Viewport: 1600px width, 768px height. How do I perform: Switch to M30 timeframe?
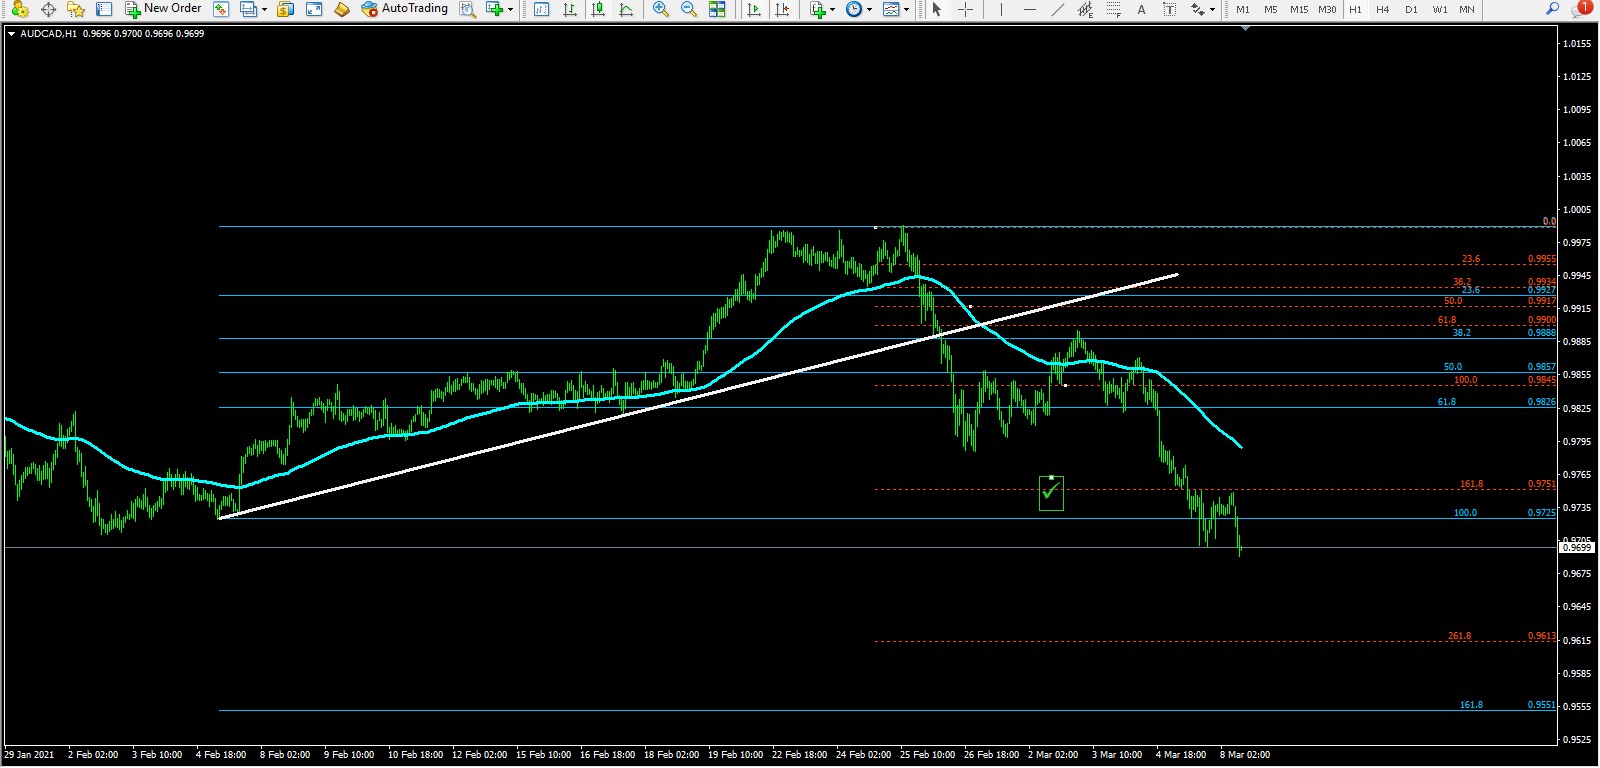click(x=1327, y=9)
